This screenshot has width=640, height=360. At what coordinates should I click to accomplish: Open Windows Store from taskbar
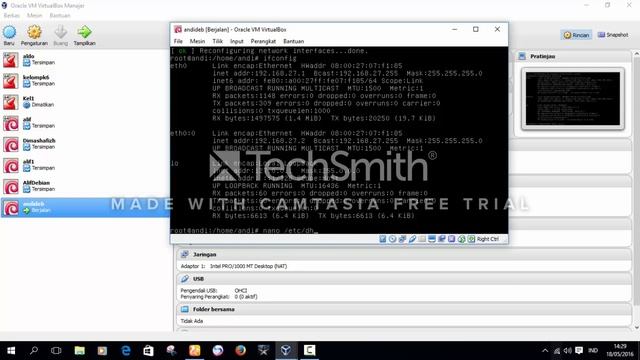(149, 351)
